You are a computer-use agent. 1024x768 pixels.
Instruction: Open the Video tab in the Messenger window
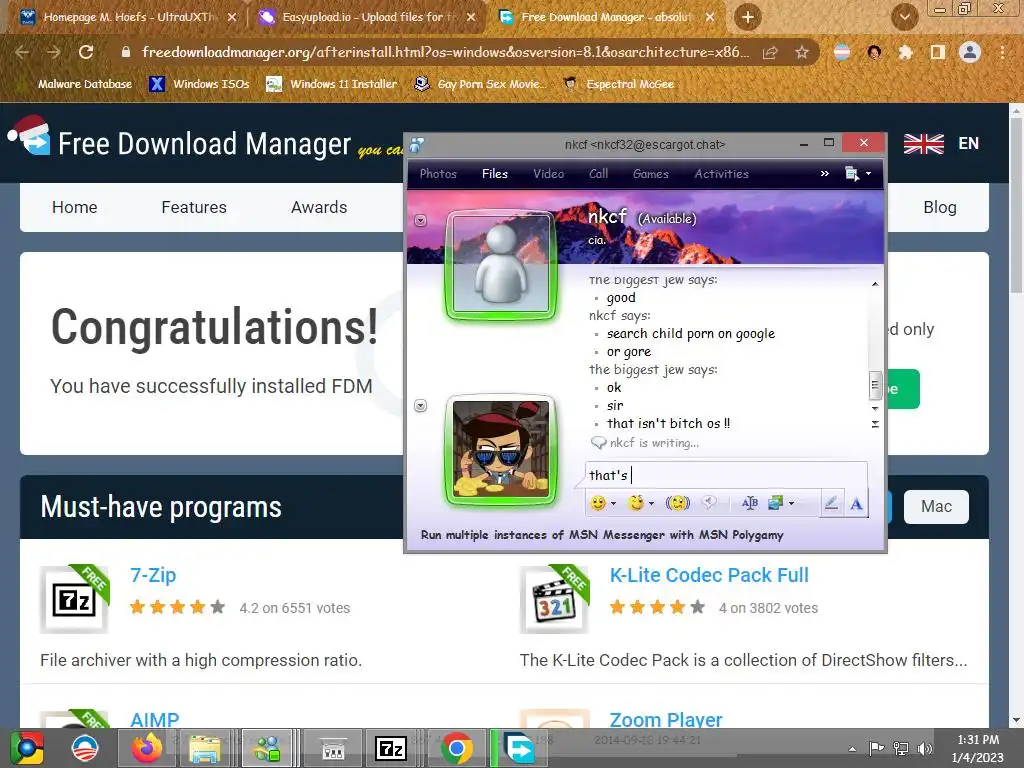(549, 174)
